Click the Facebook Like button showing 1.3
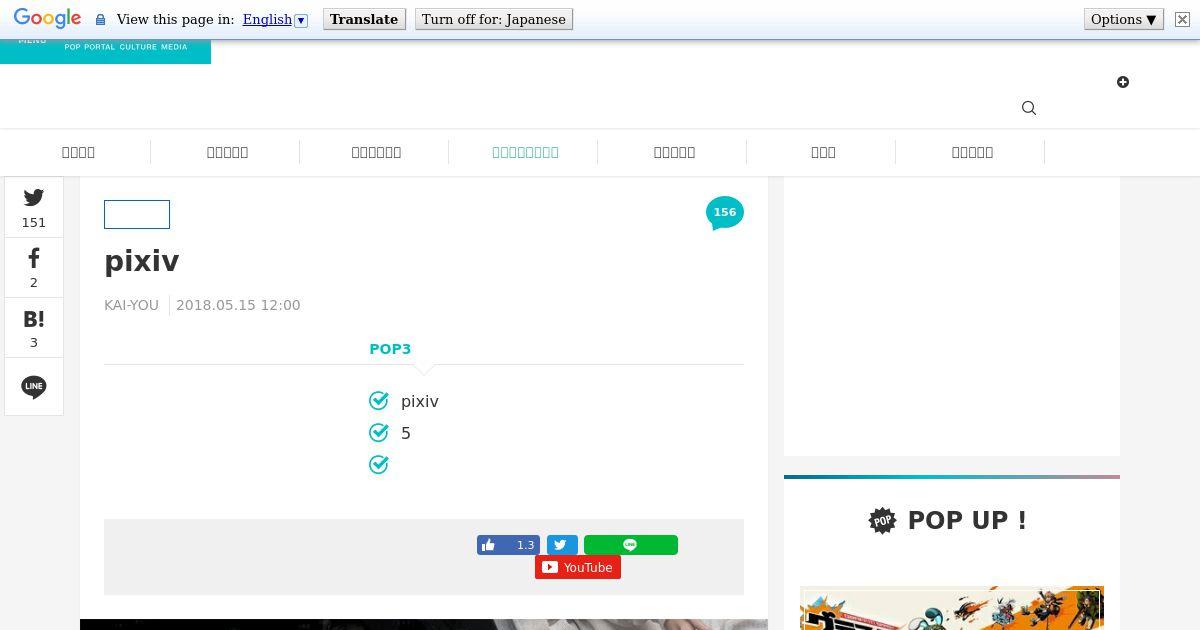 click(x=508, y=545)
